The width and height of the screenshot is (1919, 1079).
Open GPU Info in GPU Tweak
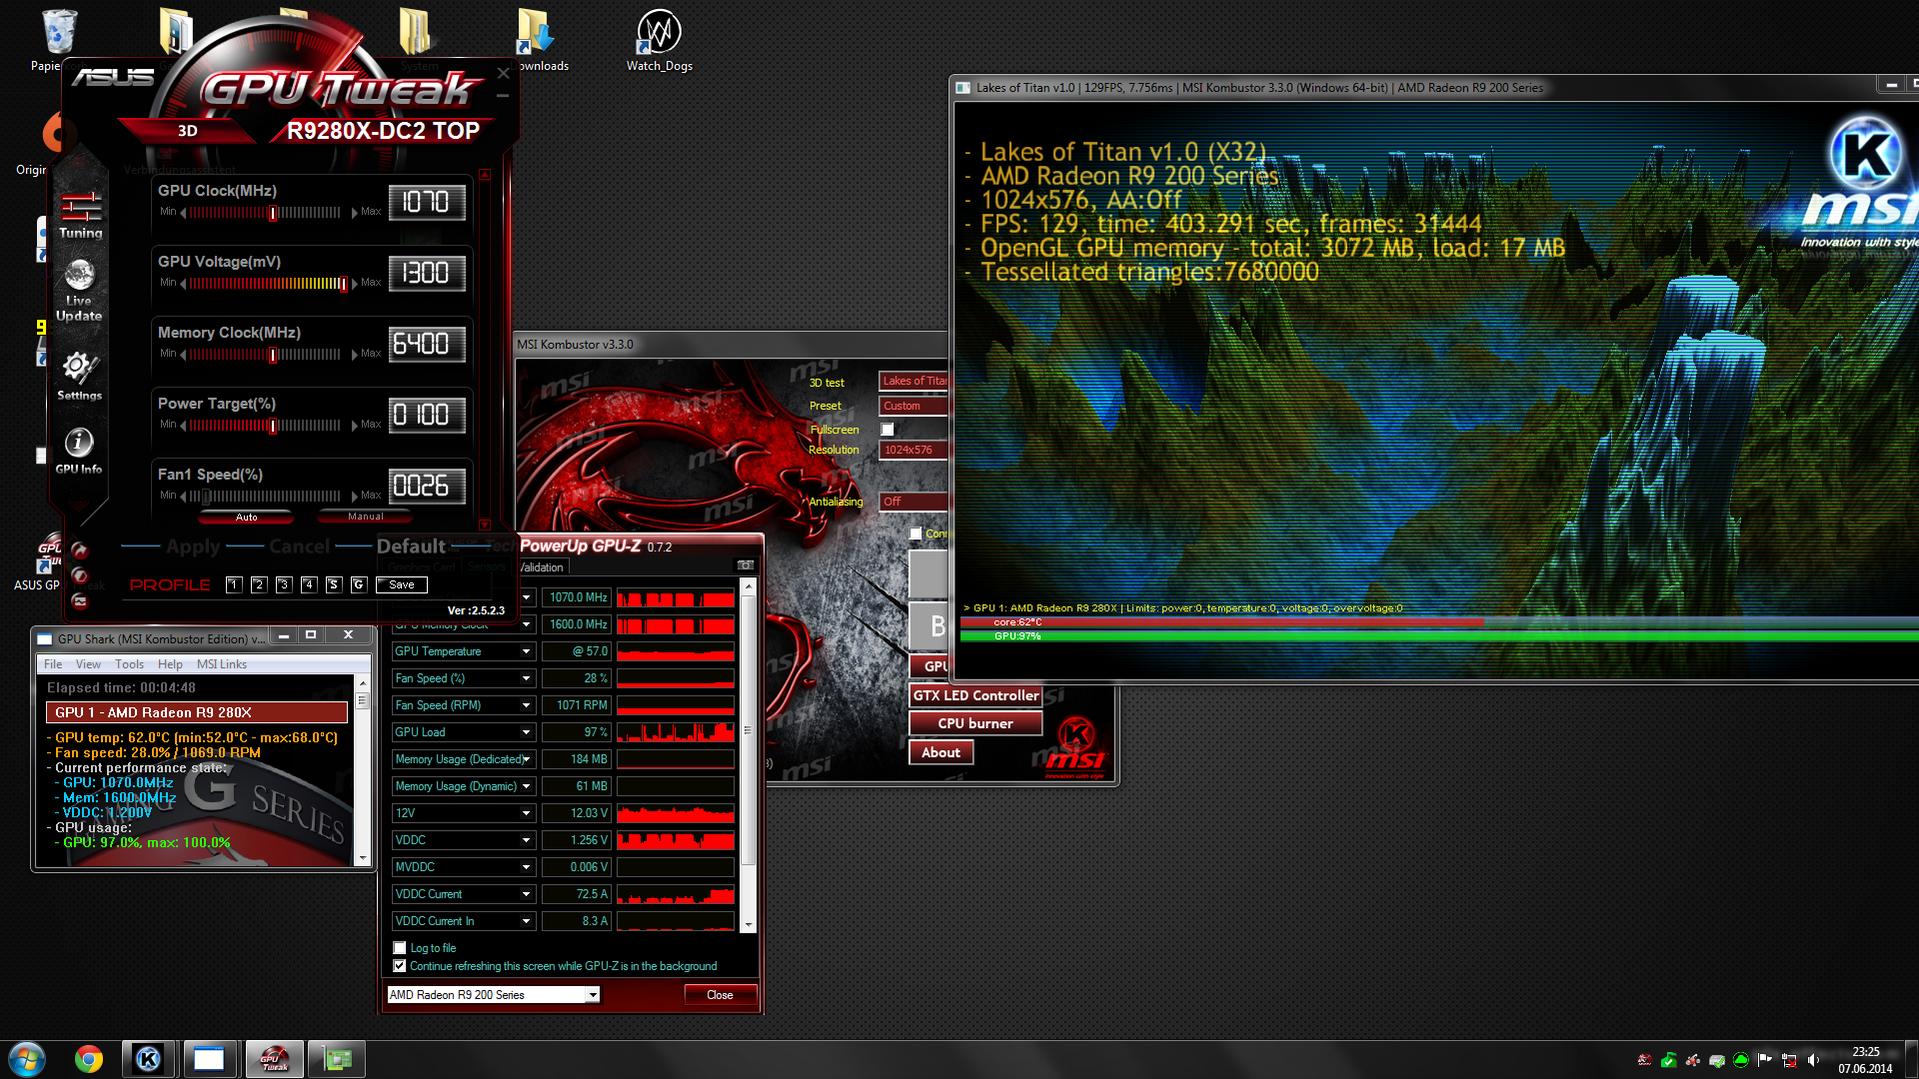click(79, 450)
